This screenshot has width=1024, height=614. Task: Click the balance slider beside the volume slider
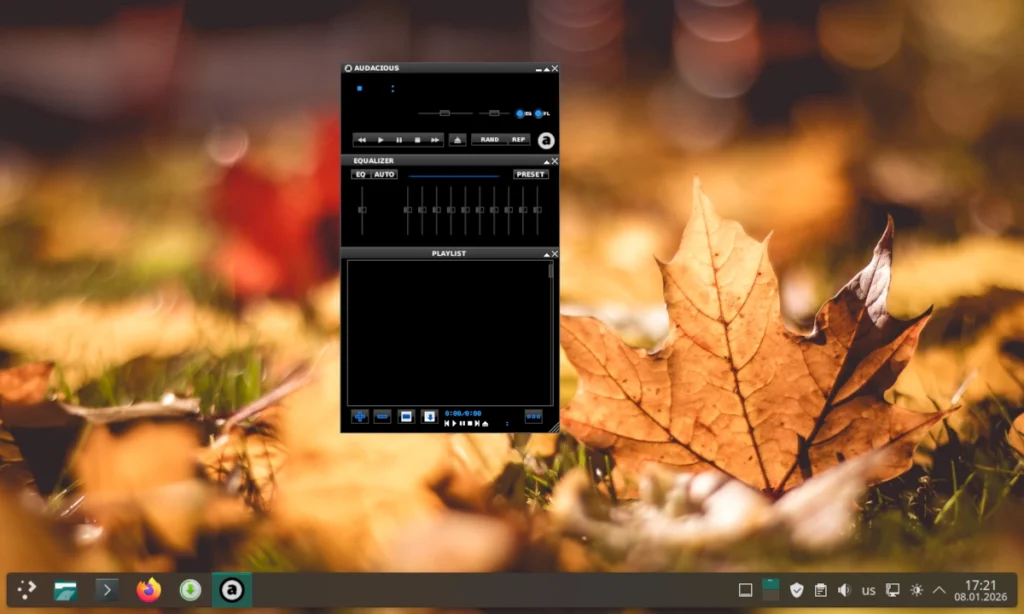[x=494, y=113]
